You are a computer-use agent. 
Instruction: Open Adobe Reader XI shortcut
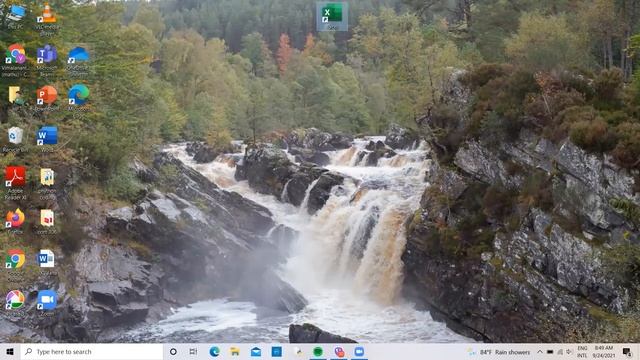16,182
